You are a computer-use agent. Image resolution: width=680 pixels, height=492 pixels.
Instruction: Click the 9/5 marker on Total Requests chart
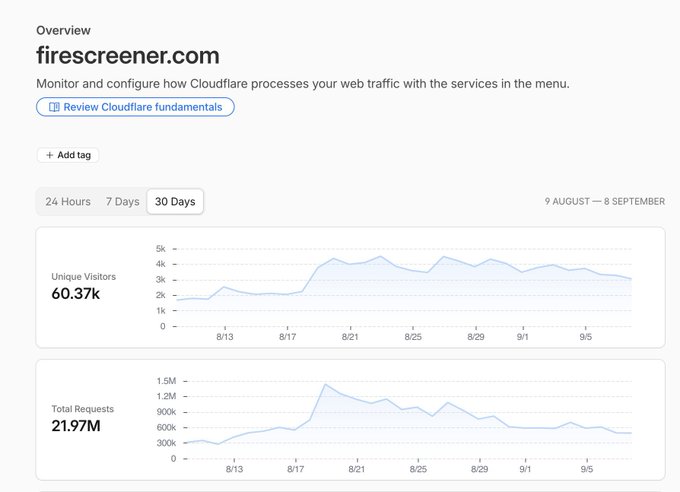pos(587,469)
